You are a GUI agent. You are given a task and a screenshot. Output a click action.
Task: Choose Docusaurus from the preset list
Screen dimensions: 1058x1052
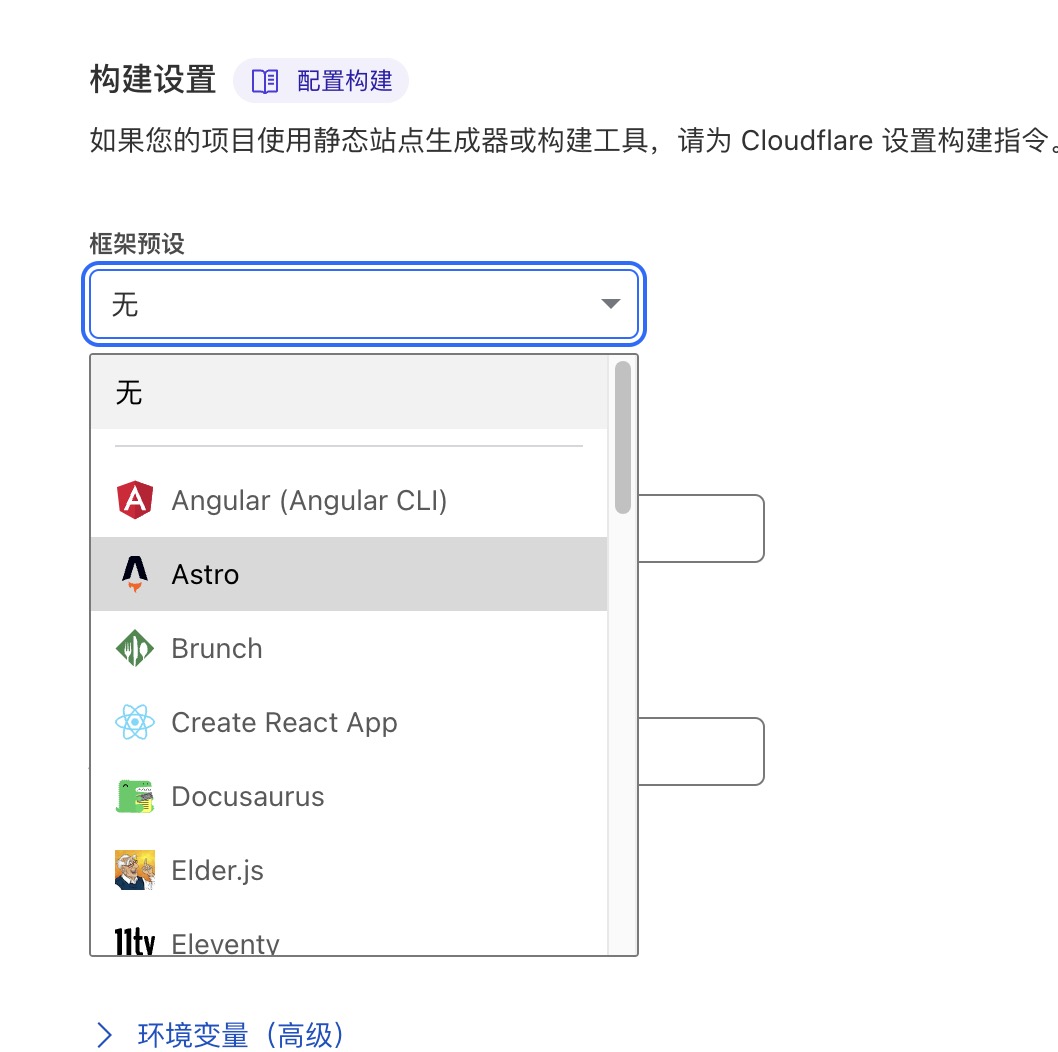point(249,796)
